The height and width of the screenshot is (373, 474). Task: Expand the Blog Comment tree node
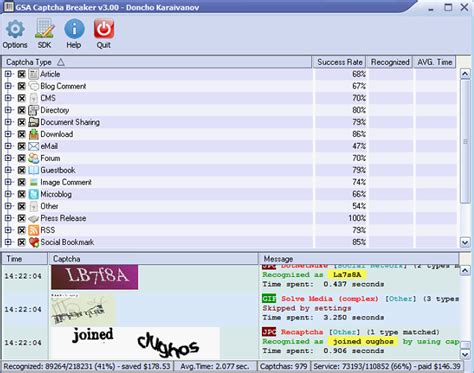[x=8, y=86]
